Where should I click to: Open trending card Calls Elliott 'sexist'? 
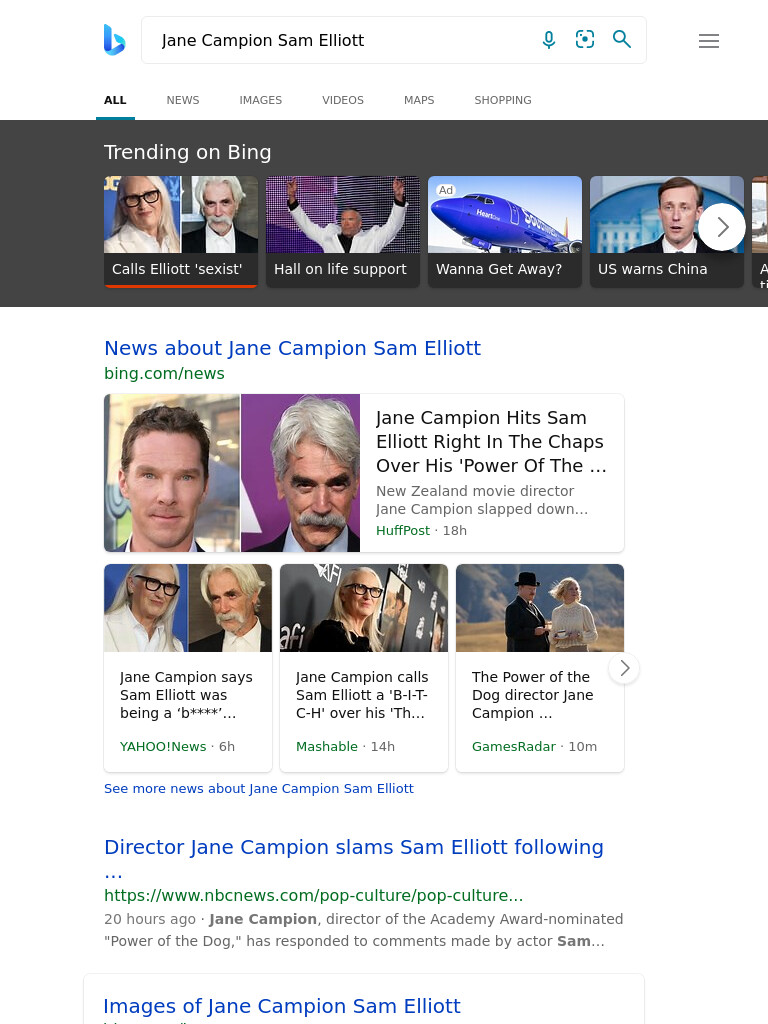point(181,232)
